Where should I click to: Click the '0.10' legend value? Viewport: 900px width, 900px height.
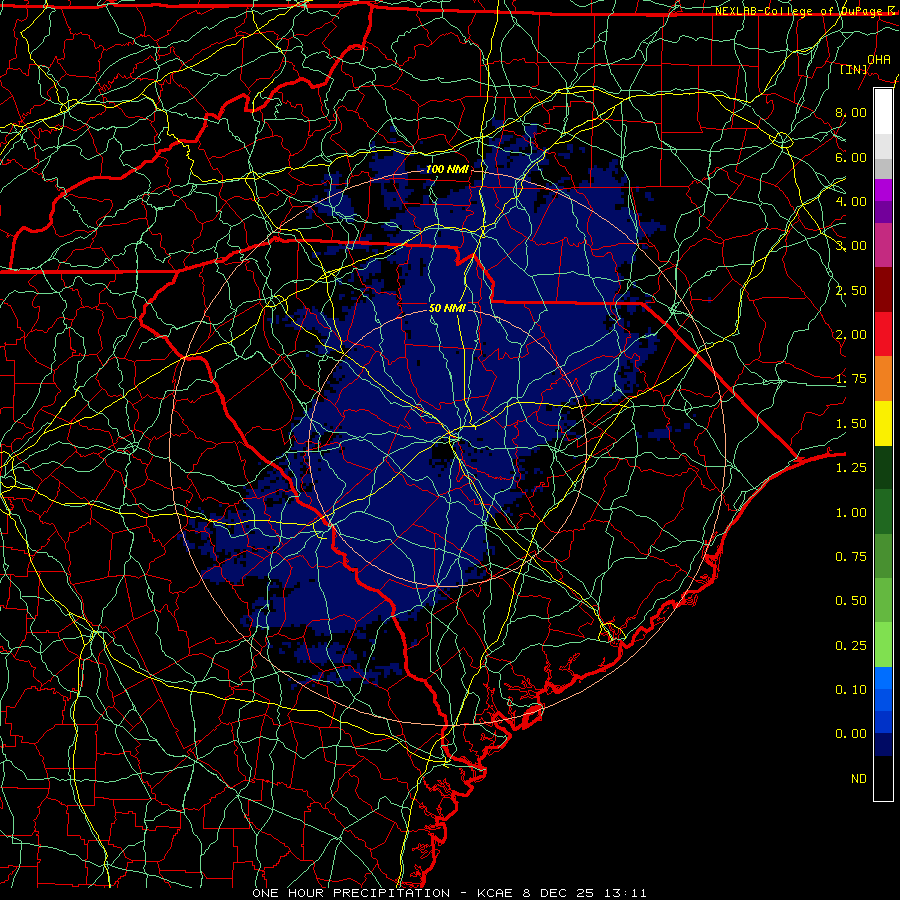point(851,689)
